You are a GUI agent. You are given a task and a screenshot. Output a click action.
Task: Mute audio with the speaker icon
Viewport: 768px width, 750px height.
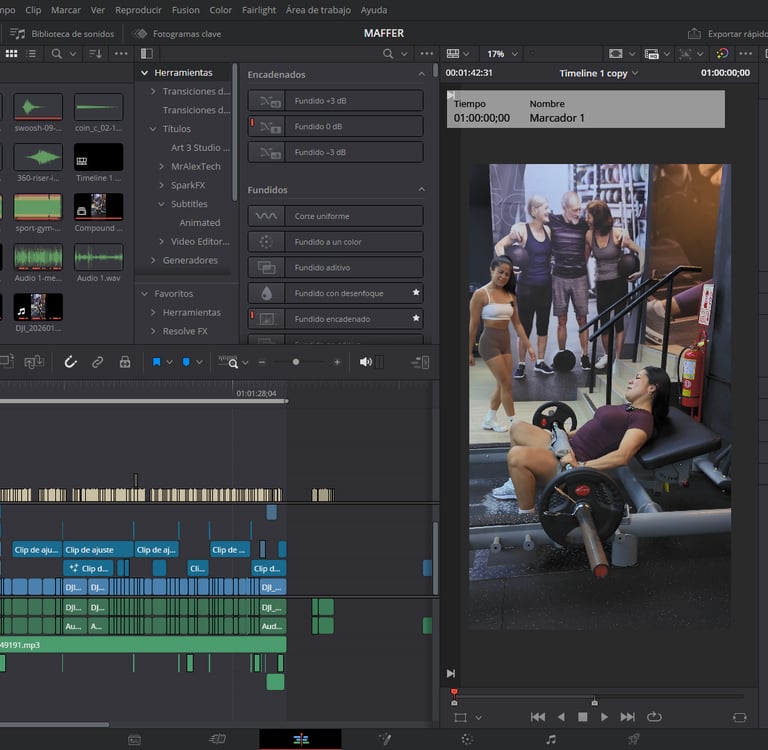[x=366, y=362]
